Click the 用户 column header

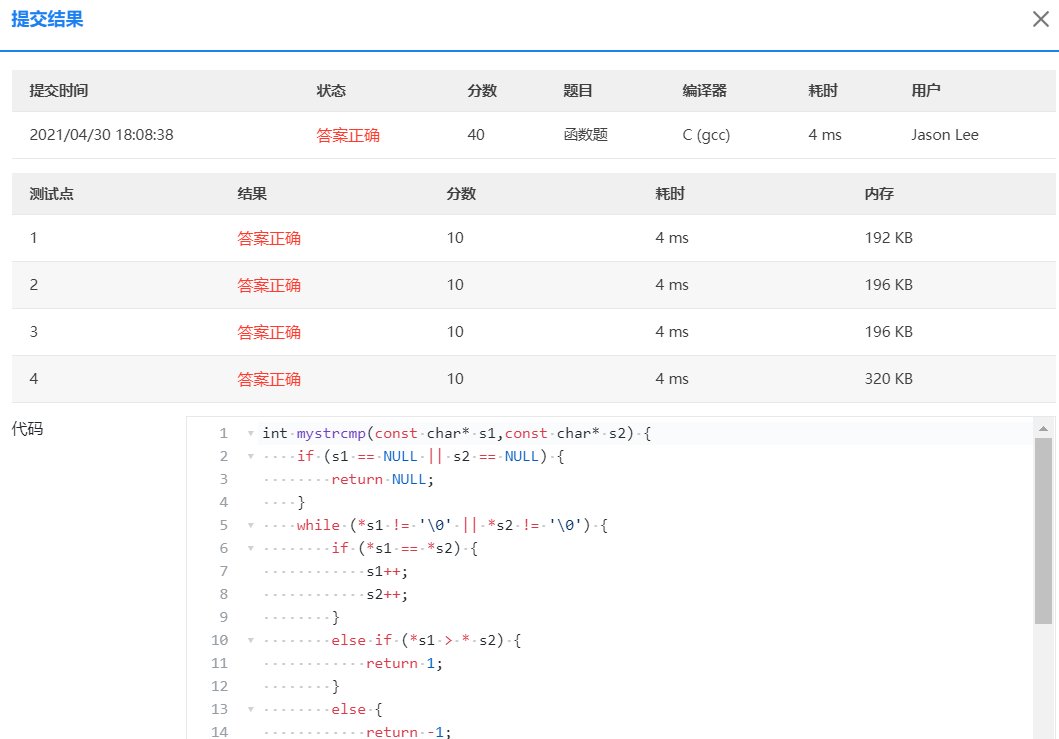coord(926,91)
